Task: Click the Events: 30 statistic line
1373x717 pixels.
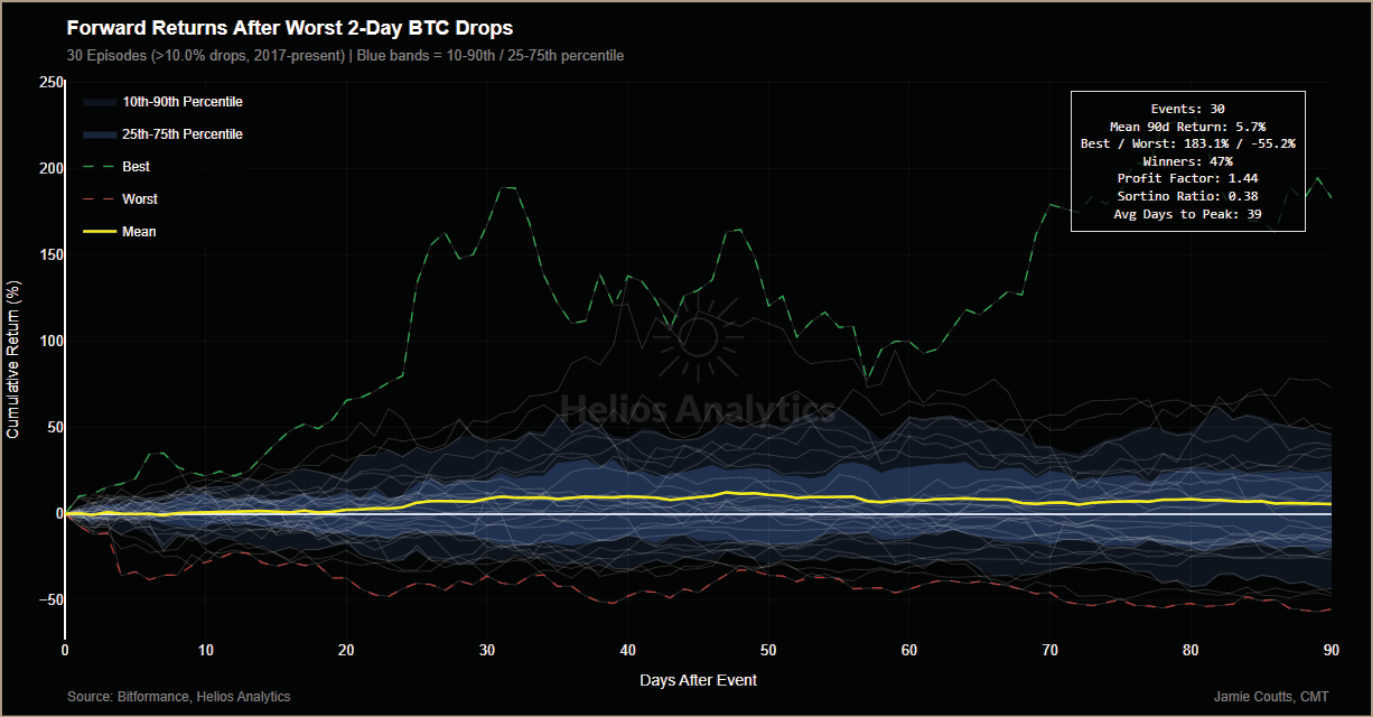Action: (1188, 109)
